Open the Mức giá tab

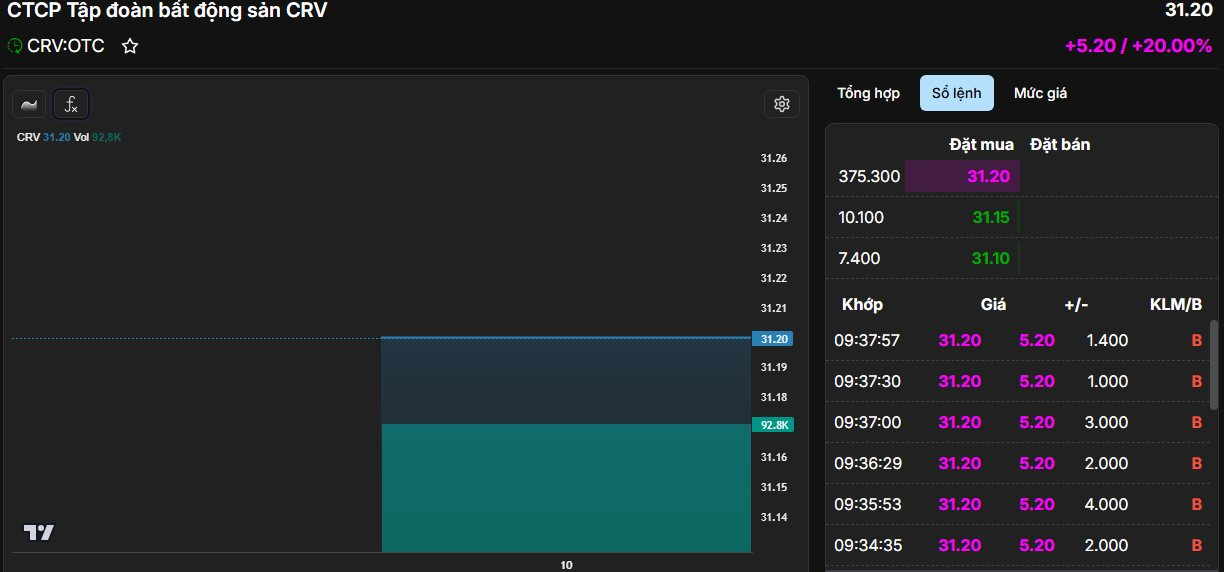click(x=1040, y=93)
